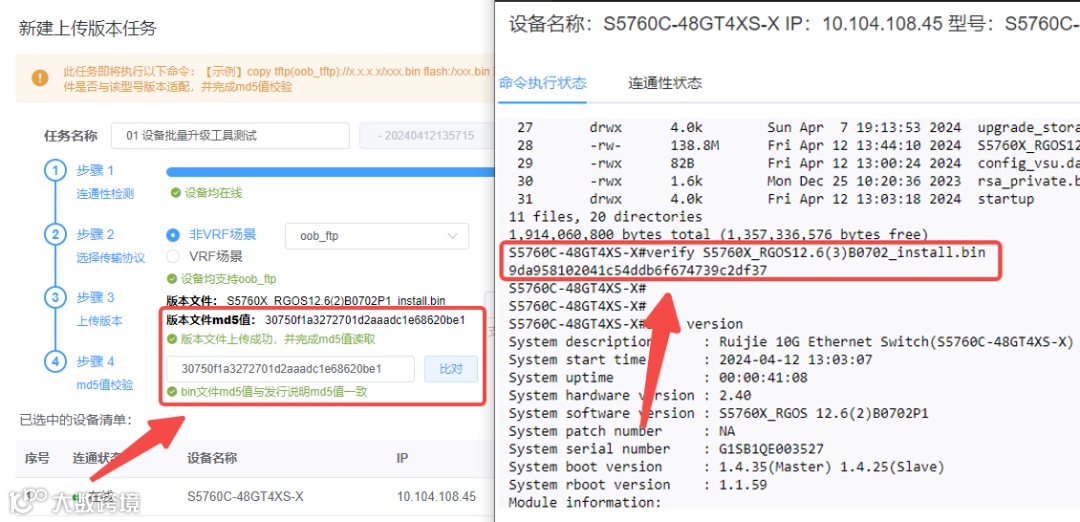Click the step 4 circle icon

click(55, 362)
